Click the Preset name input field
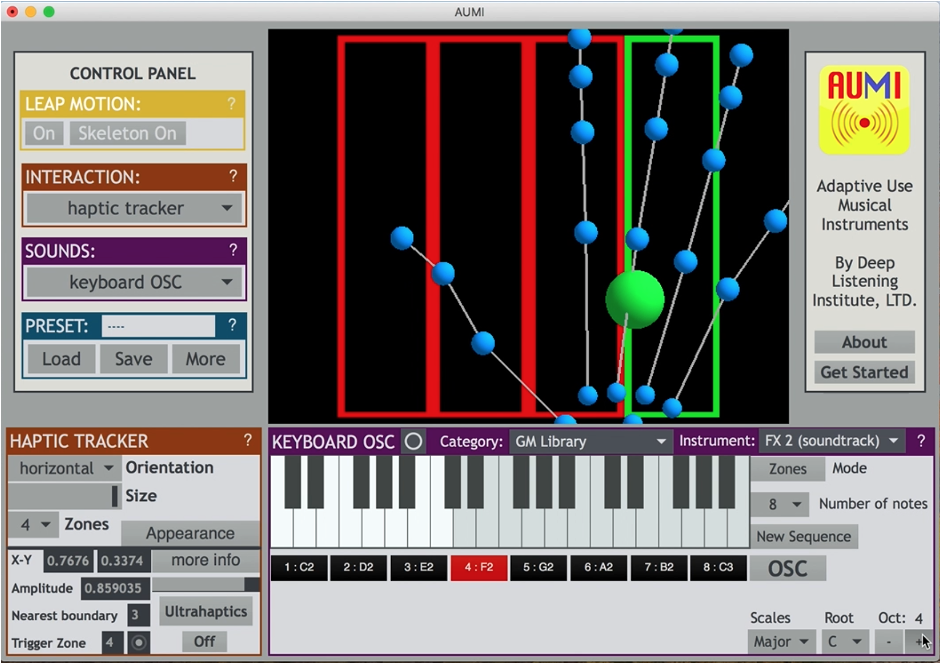Image resolution: width=940 pixels, height=663 pixels. coord(158,326)
